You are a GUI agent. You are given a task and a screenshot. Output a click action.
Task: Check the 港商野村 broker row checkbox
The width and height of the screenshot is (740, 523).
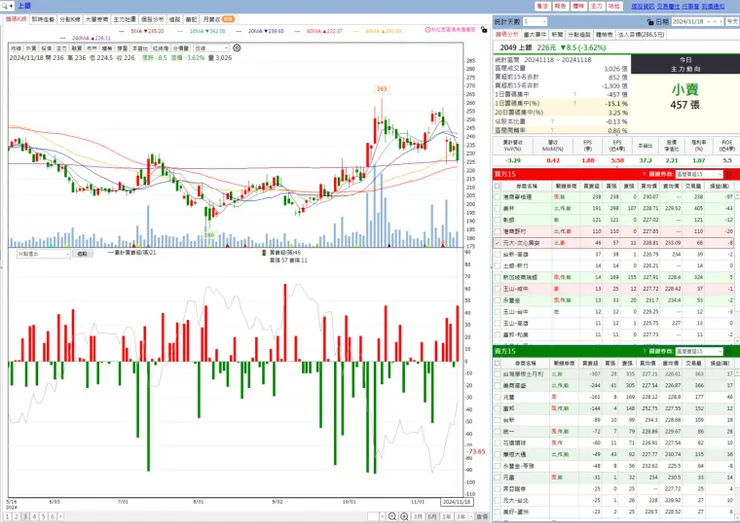497,231
